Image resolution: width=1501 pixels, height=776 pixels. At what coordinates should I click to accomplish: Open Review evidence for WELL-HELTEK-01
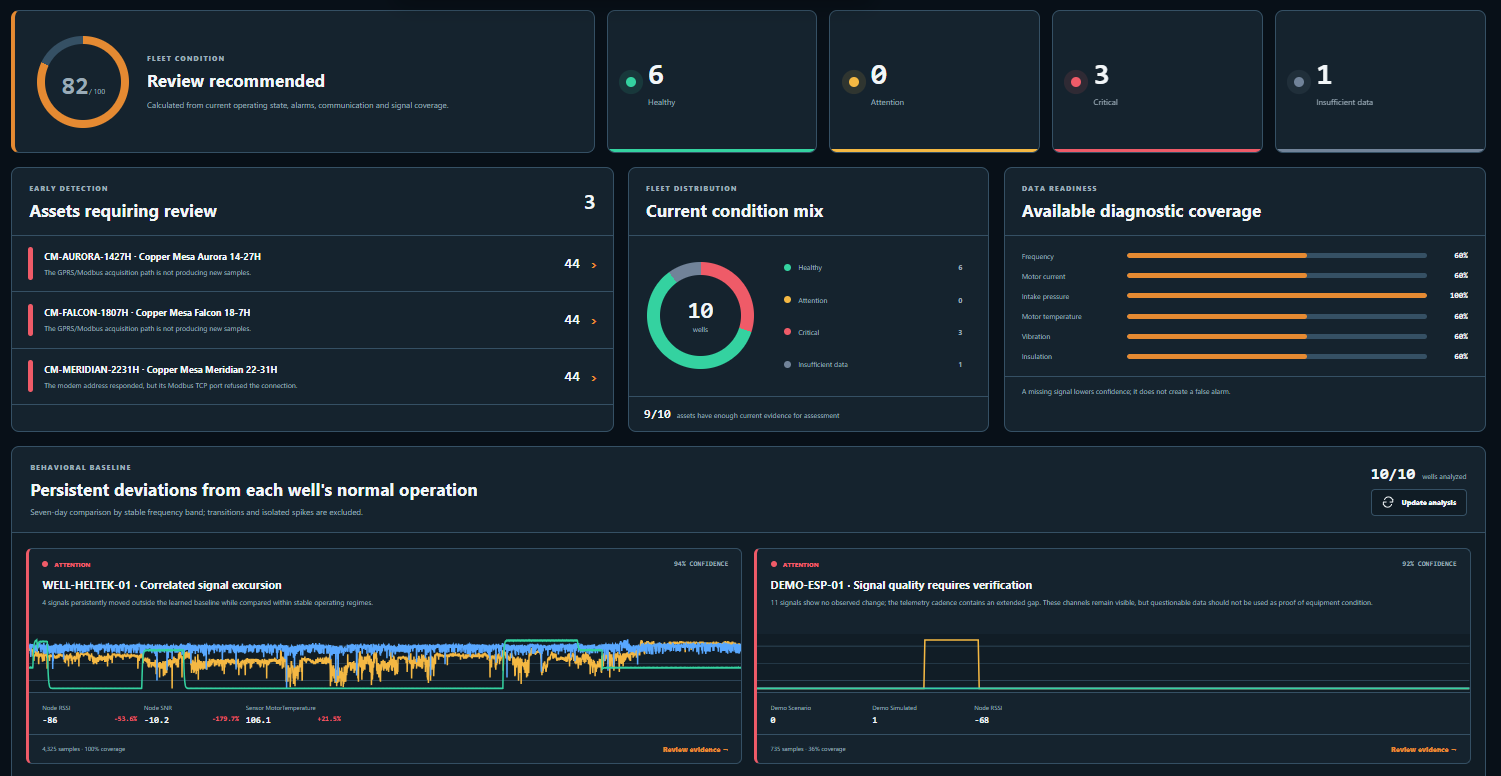click(695, 749)
